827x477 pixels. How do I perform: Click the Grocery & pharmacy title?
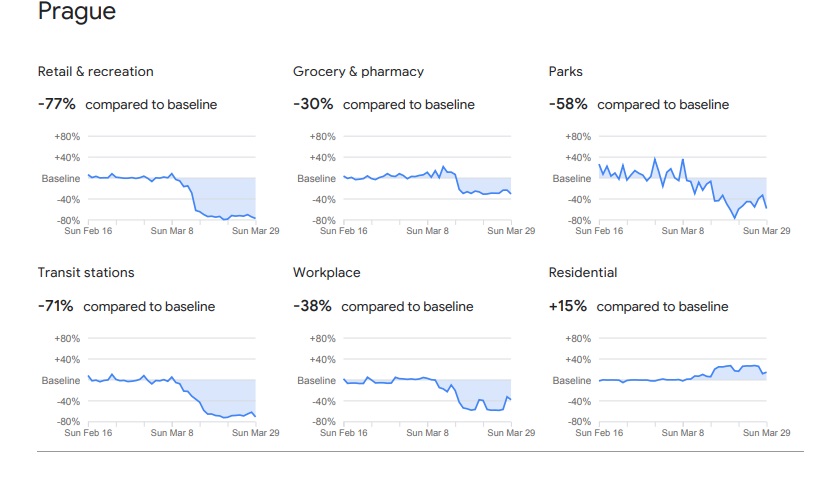tap(358, 72)
